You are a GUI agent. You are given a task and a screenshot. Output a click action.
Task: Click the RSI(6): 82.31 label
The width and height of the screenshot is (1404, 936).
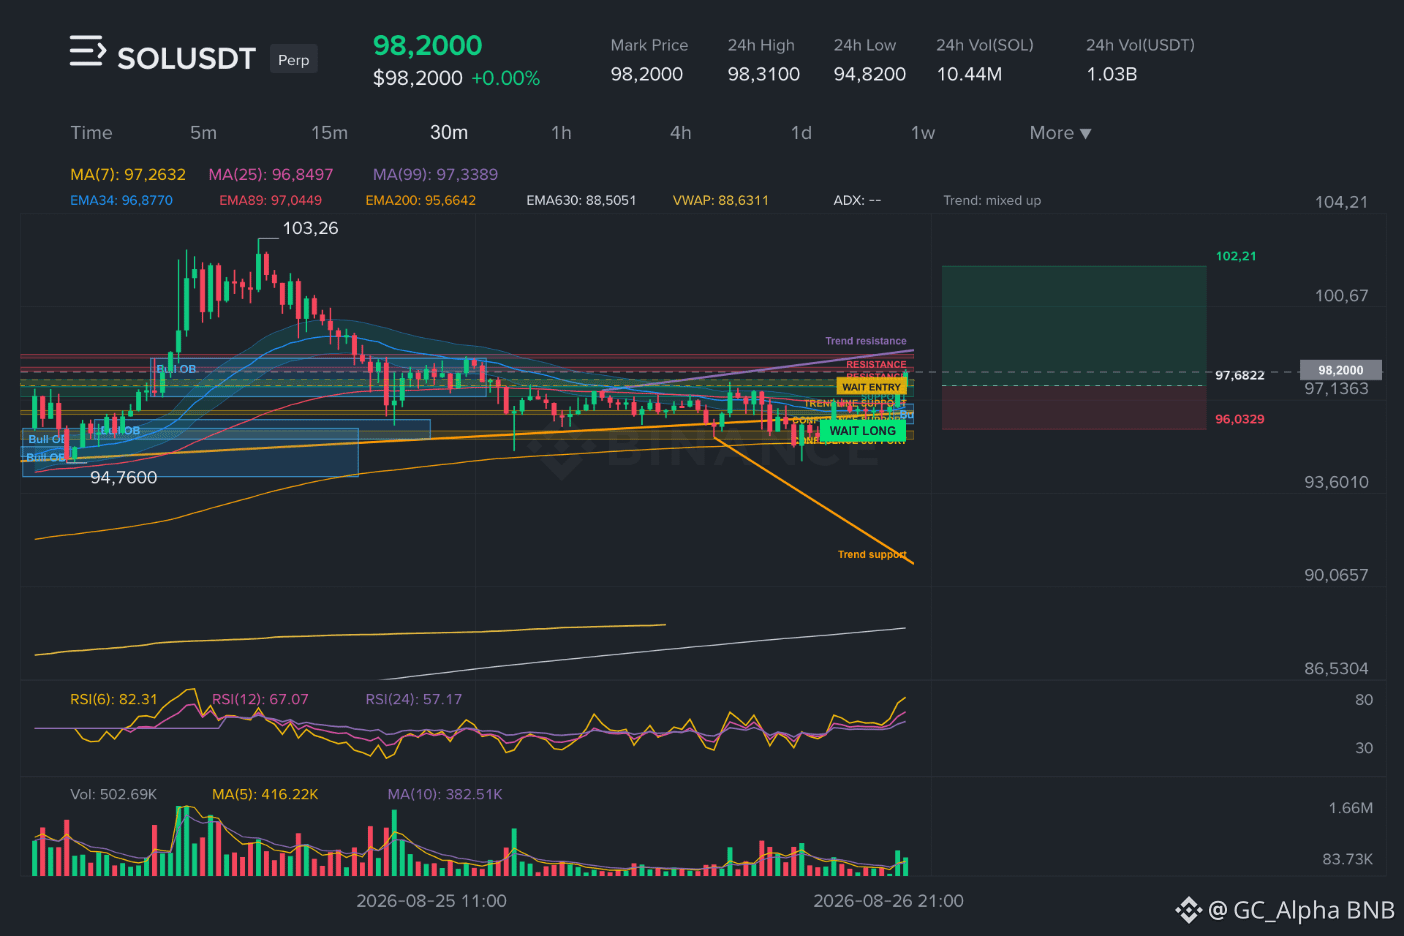pyautogui.click(x=114, y=699)
